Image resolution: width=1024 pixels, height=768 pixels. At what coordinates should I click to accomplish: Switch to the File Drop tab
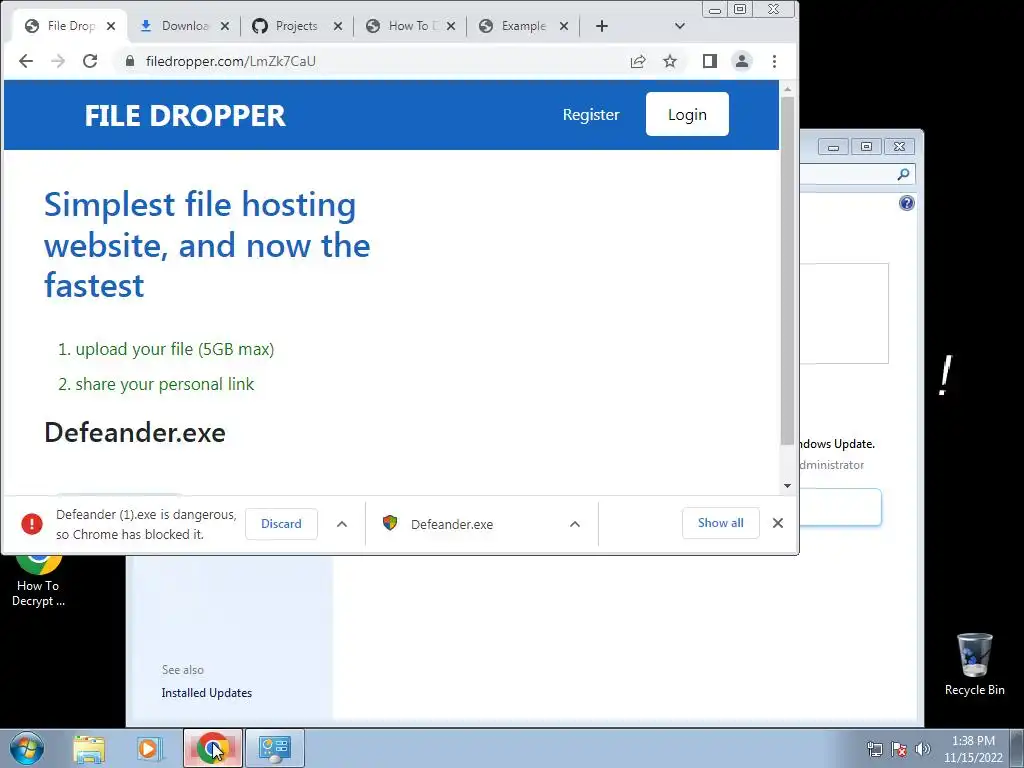pyautogui.click(x=71, y=26)
